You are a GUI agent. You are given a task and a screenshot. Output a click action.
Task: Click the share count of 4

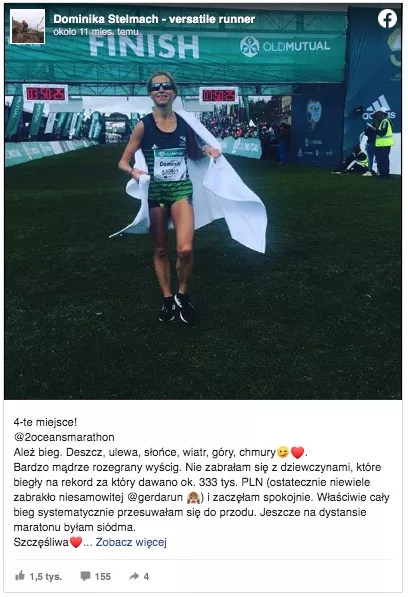click(x=146, y=576)
